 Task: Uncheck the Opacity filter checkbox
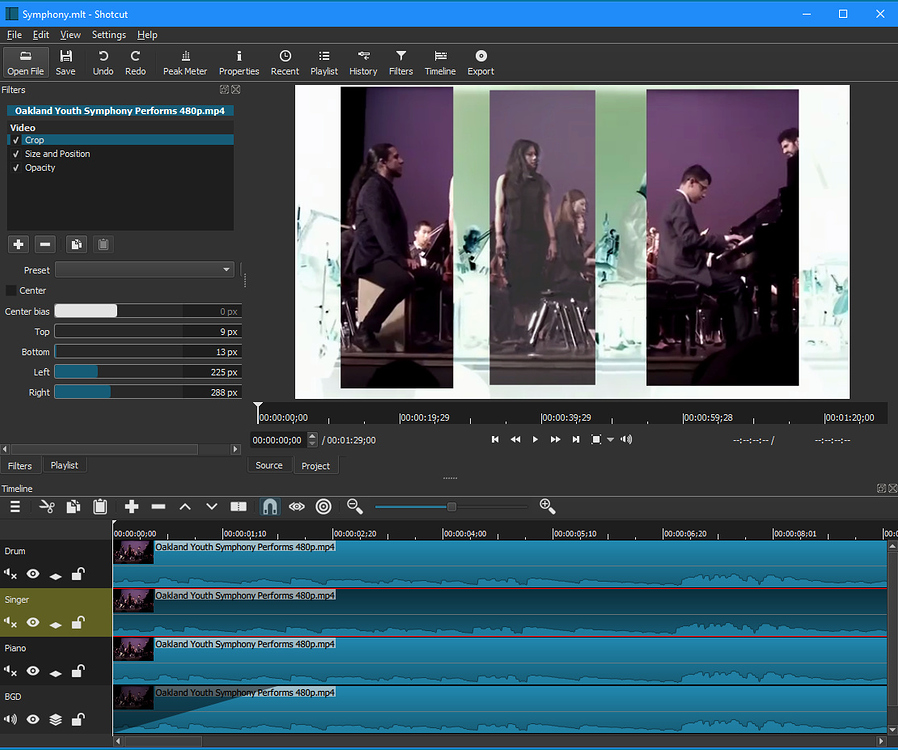(x=16, y=168)
